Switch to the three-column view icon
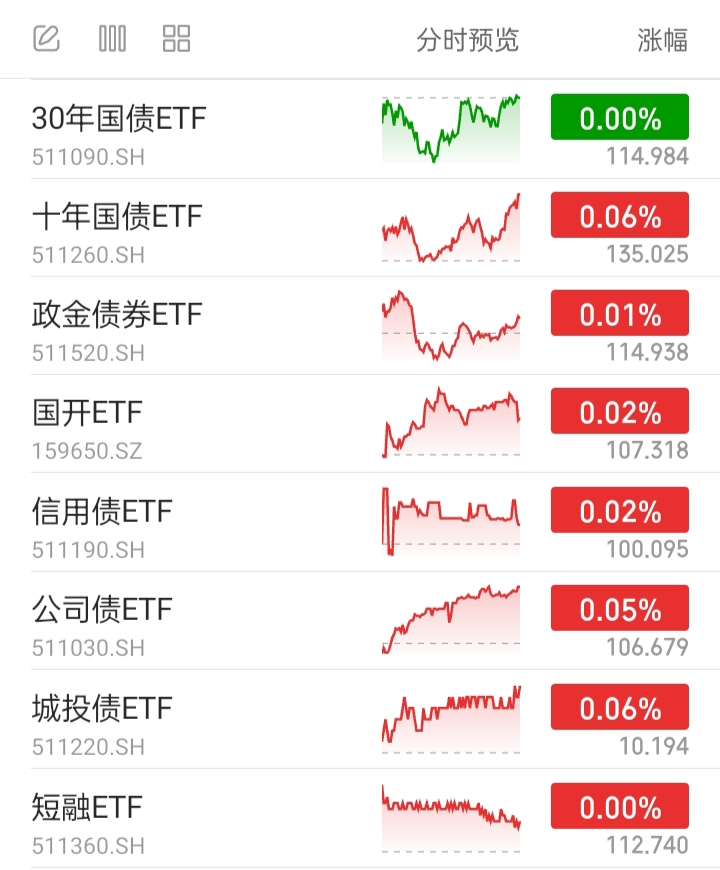Viewport: 720px width, 870px height. coord(112,39)
